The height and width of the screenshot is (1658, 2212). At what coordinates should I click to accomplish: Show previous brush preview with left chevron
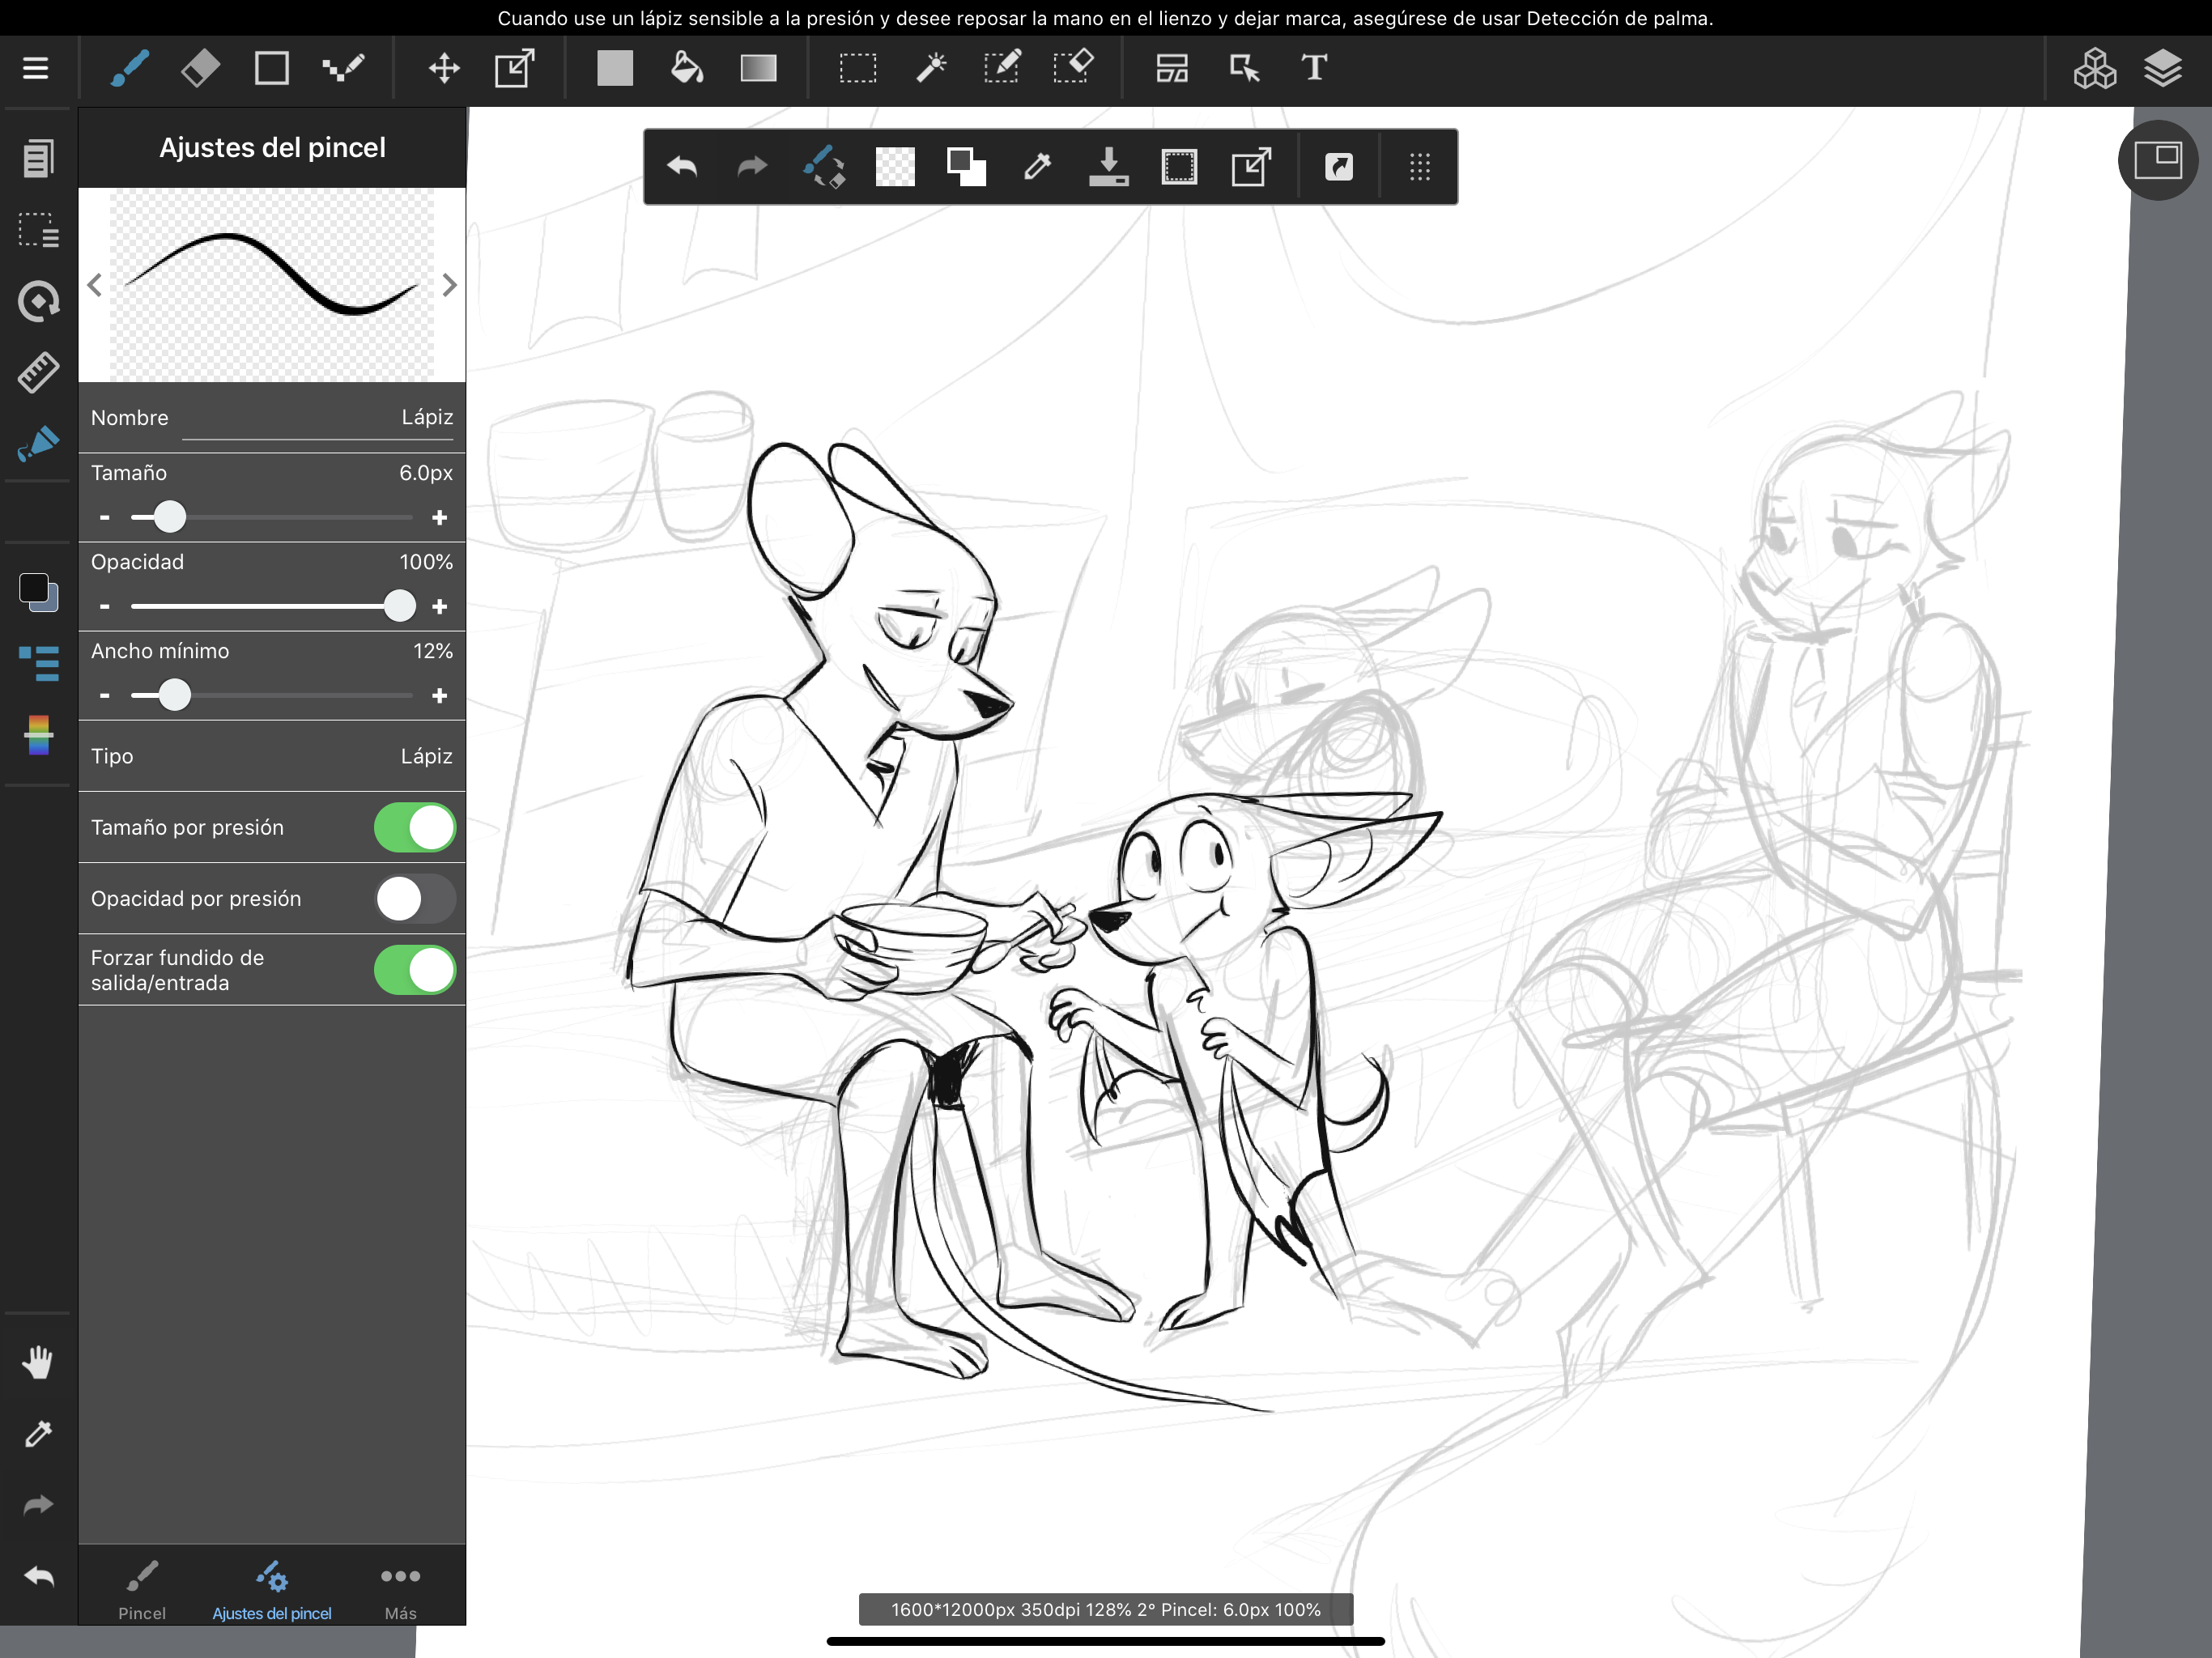[95, 286]
